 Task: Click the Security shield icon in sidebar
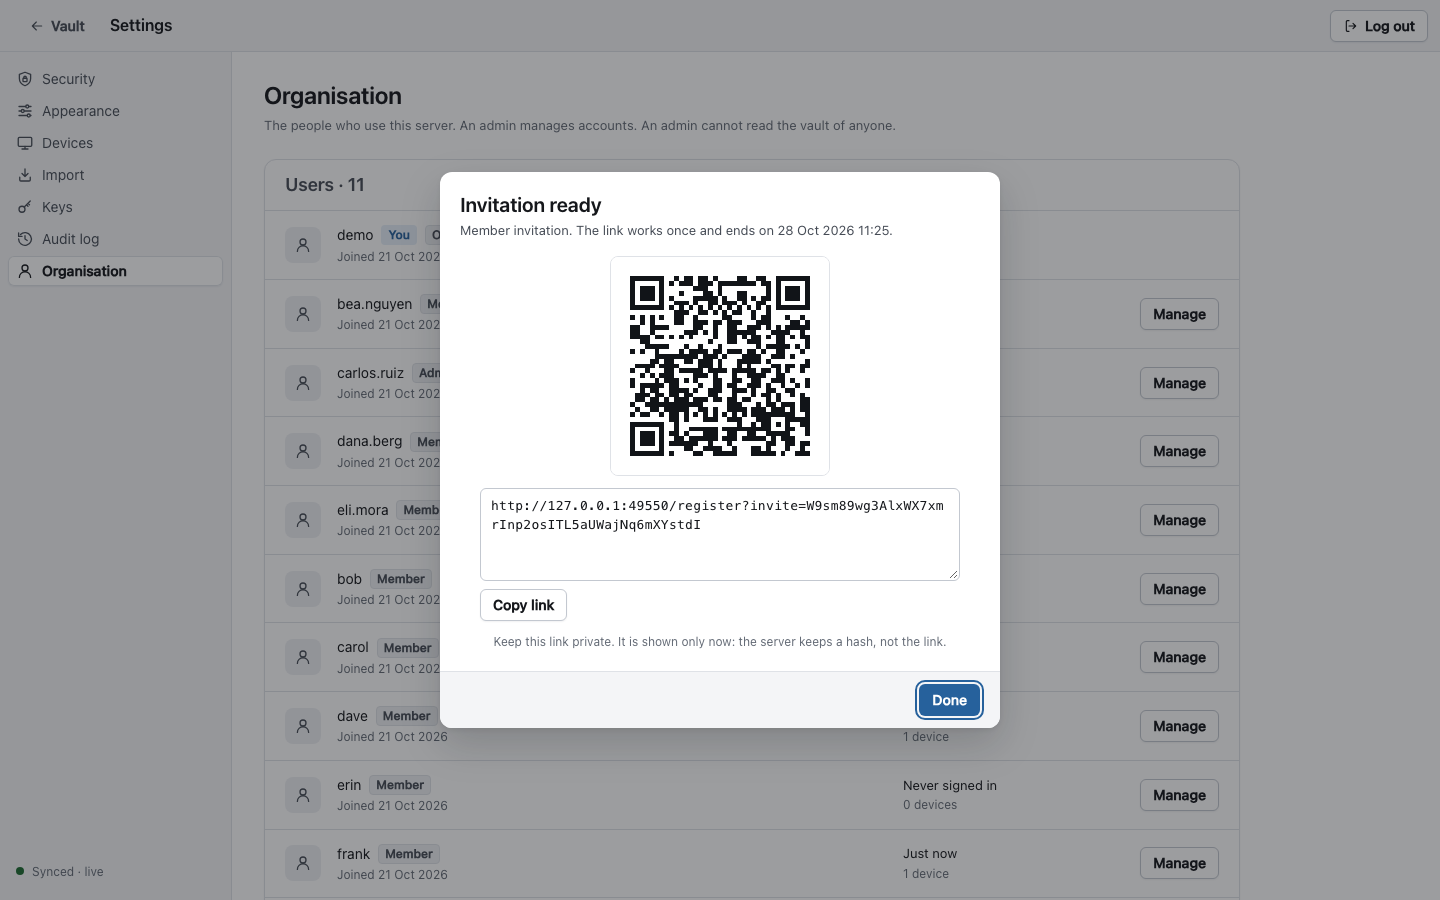pyautogui.click(x=25, y=79)
